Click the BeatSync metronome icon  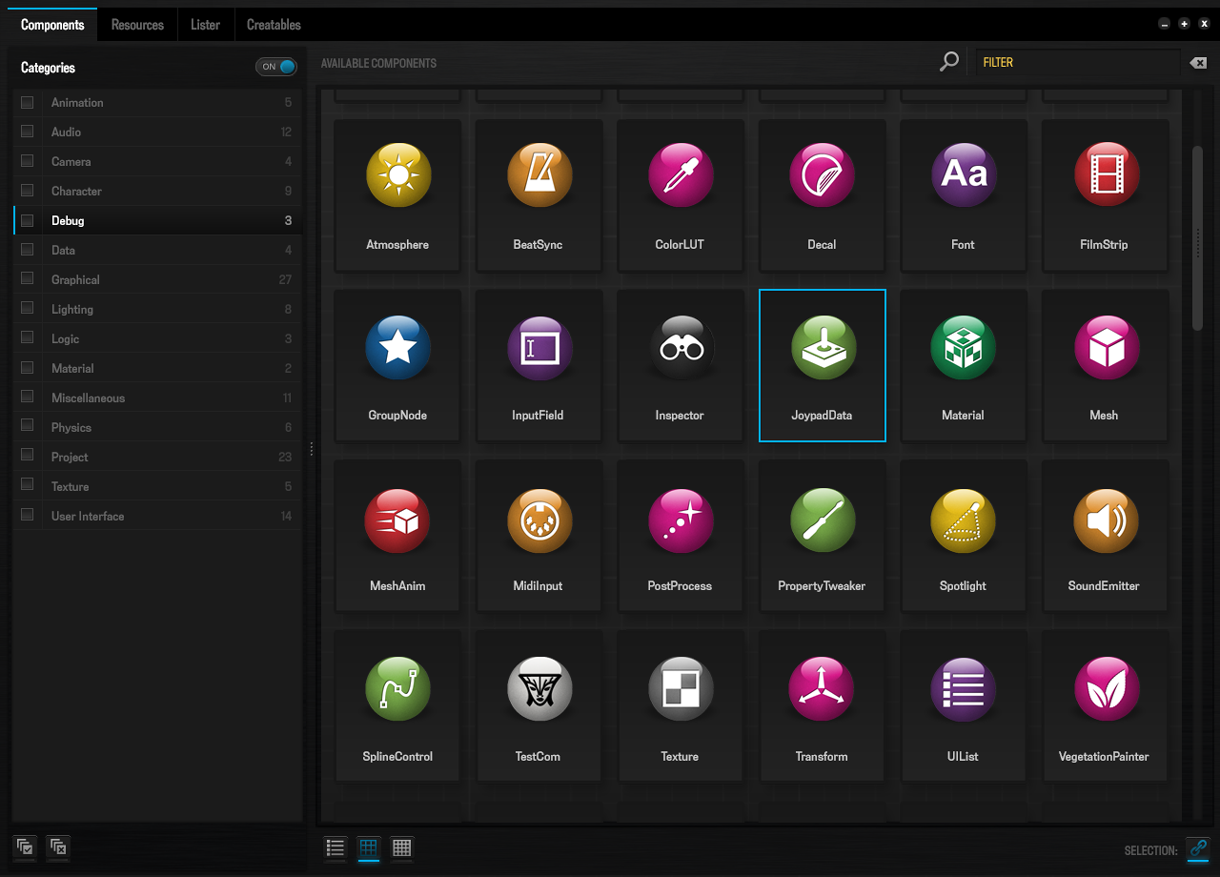tap(539, 176)
